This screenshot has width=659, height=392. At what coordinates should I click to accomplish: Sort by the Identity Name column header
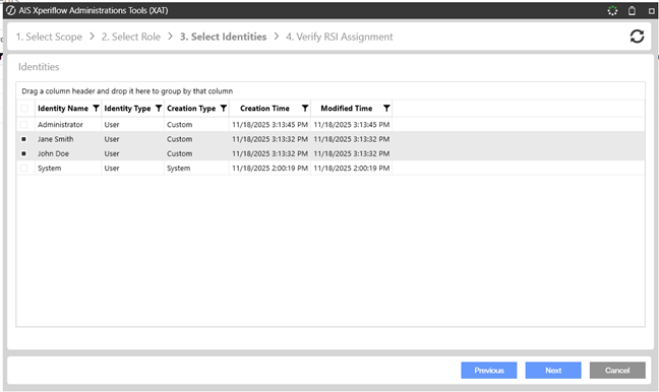click(x=63, y=108)
